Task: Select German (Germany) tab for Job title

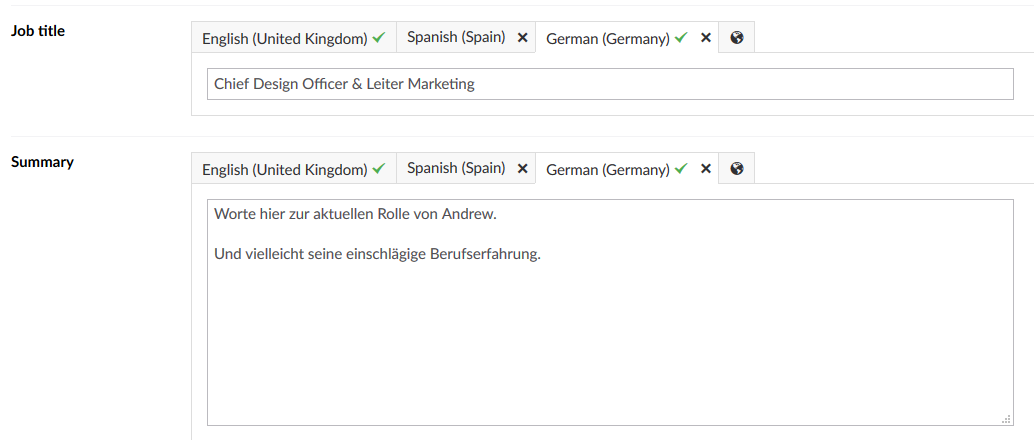Action: [608, 38]
